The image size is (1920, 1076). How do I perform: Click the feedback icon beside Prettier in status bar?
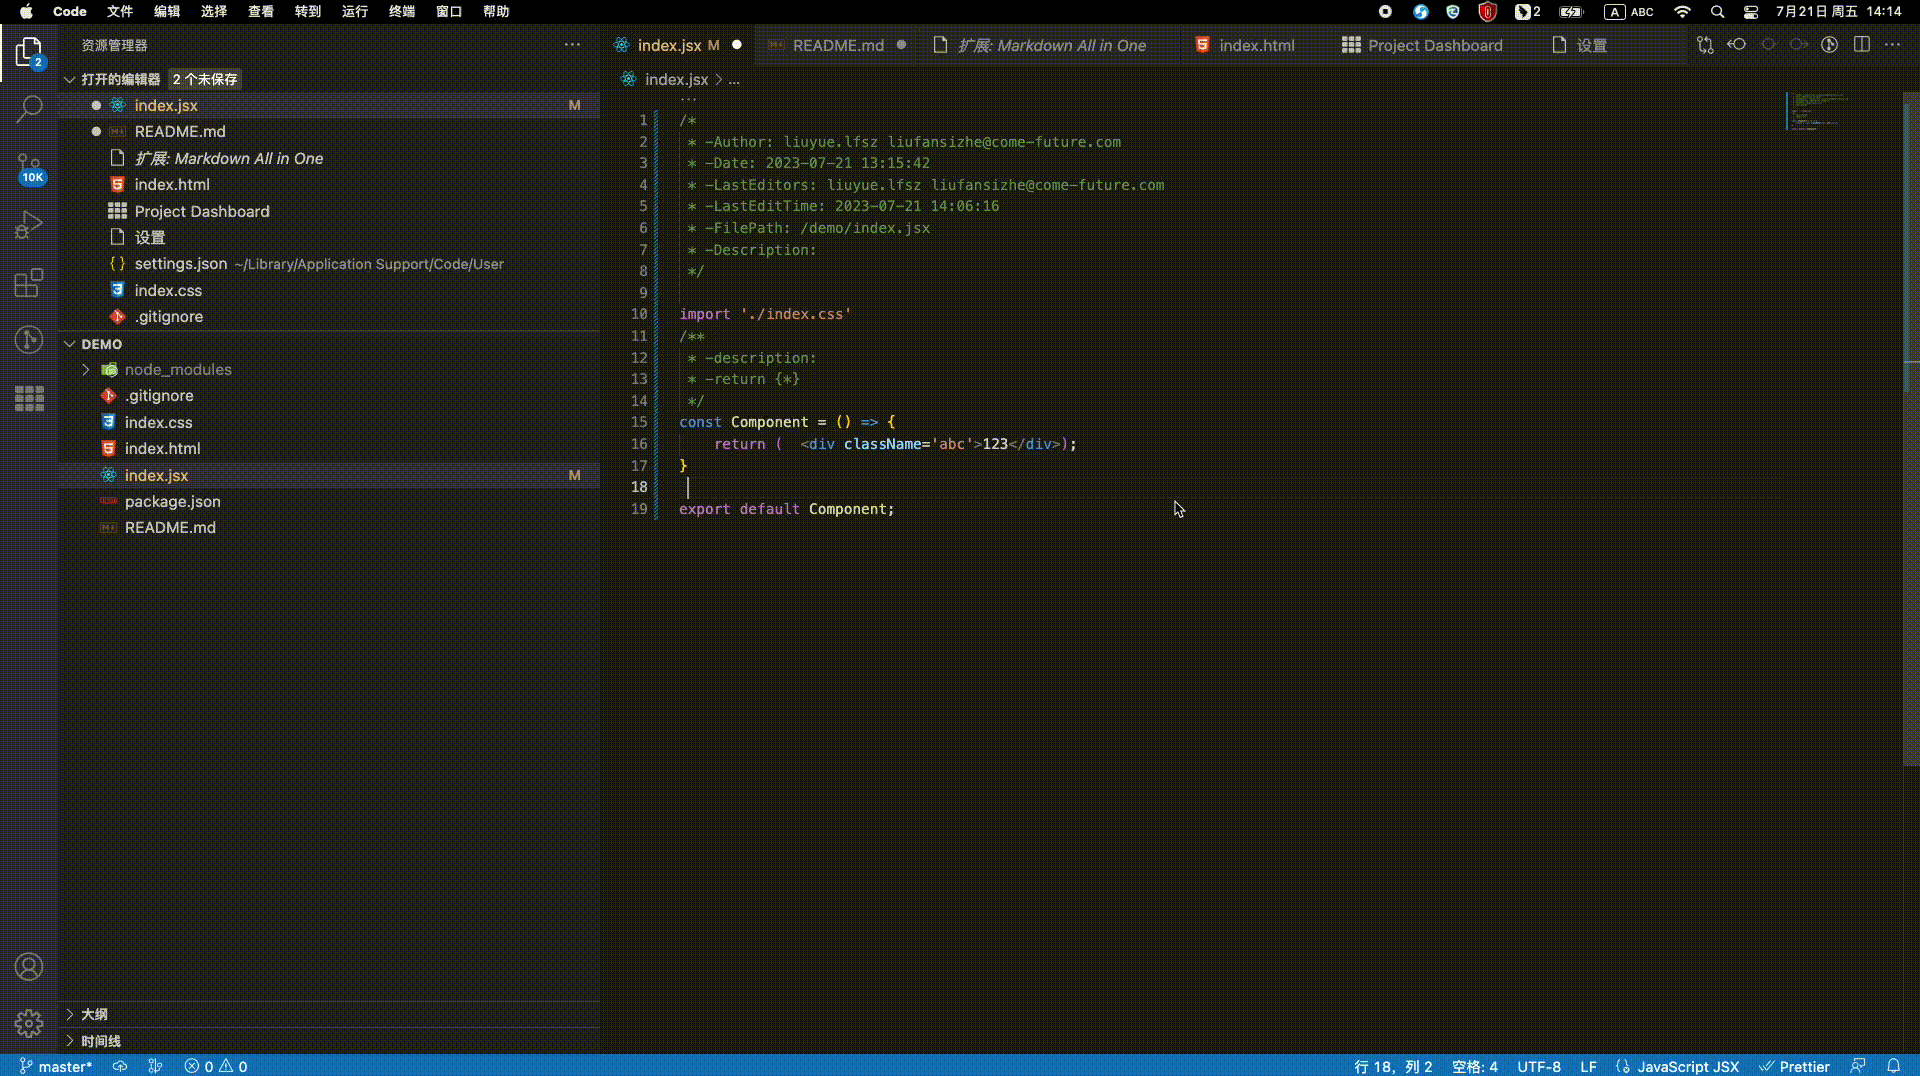coord(1858,1066)
